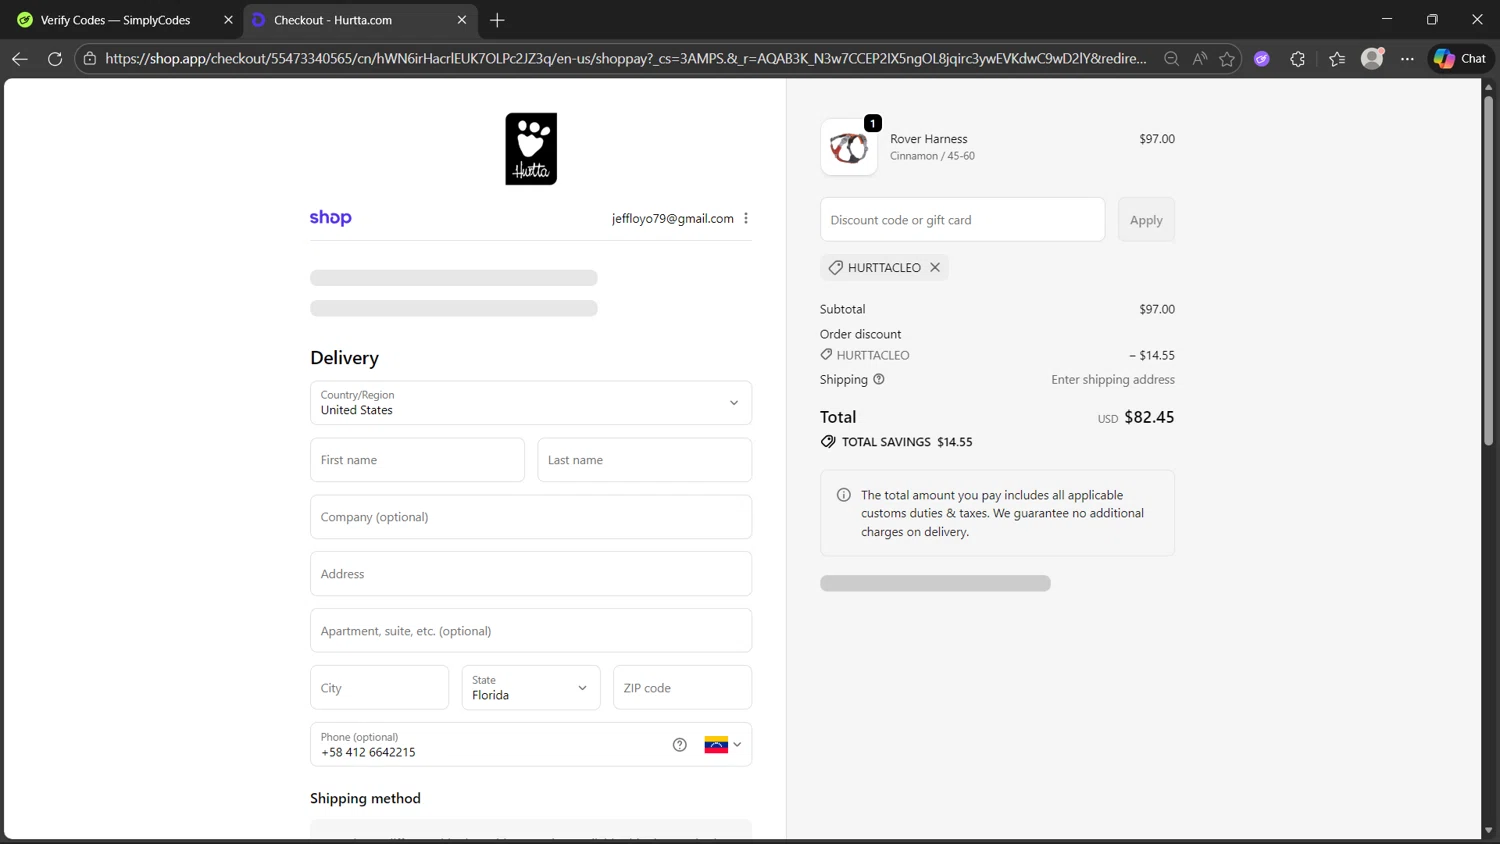Open the State dropdown showing Florida
1500x844 pixels.
click(531, 688)
